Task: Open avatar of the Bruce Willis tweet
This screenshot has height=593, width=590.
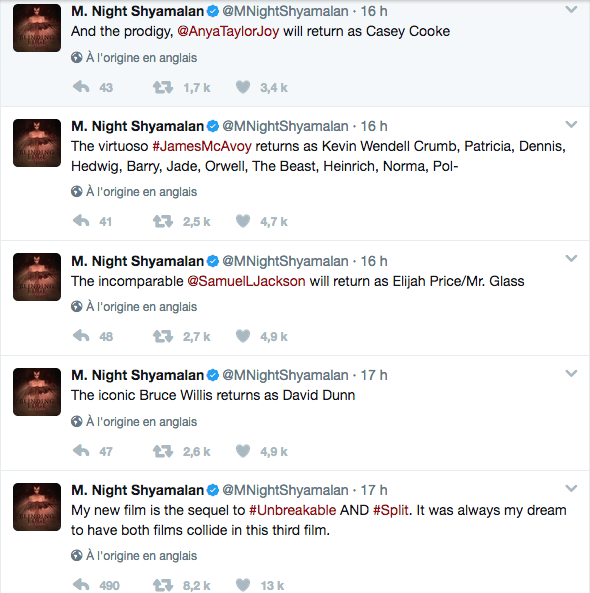Action: [37, 392]
